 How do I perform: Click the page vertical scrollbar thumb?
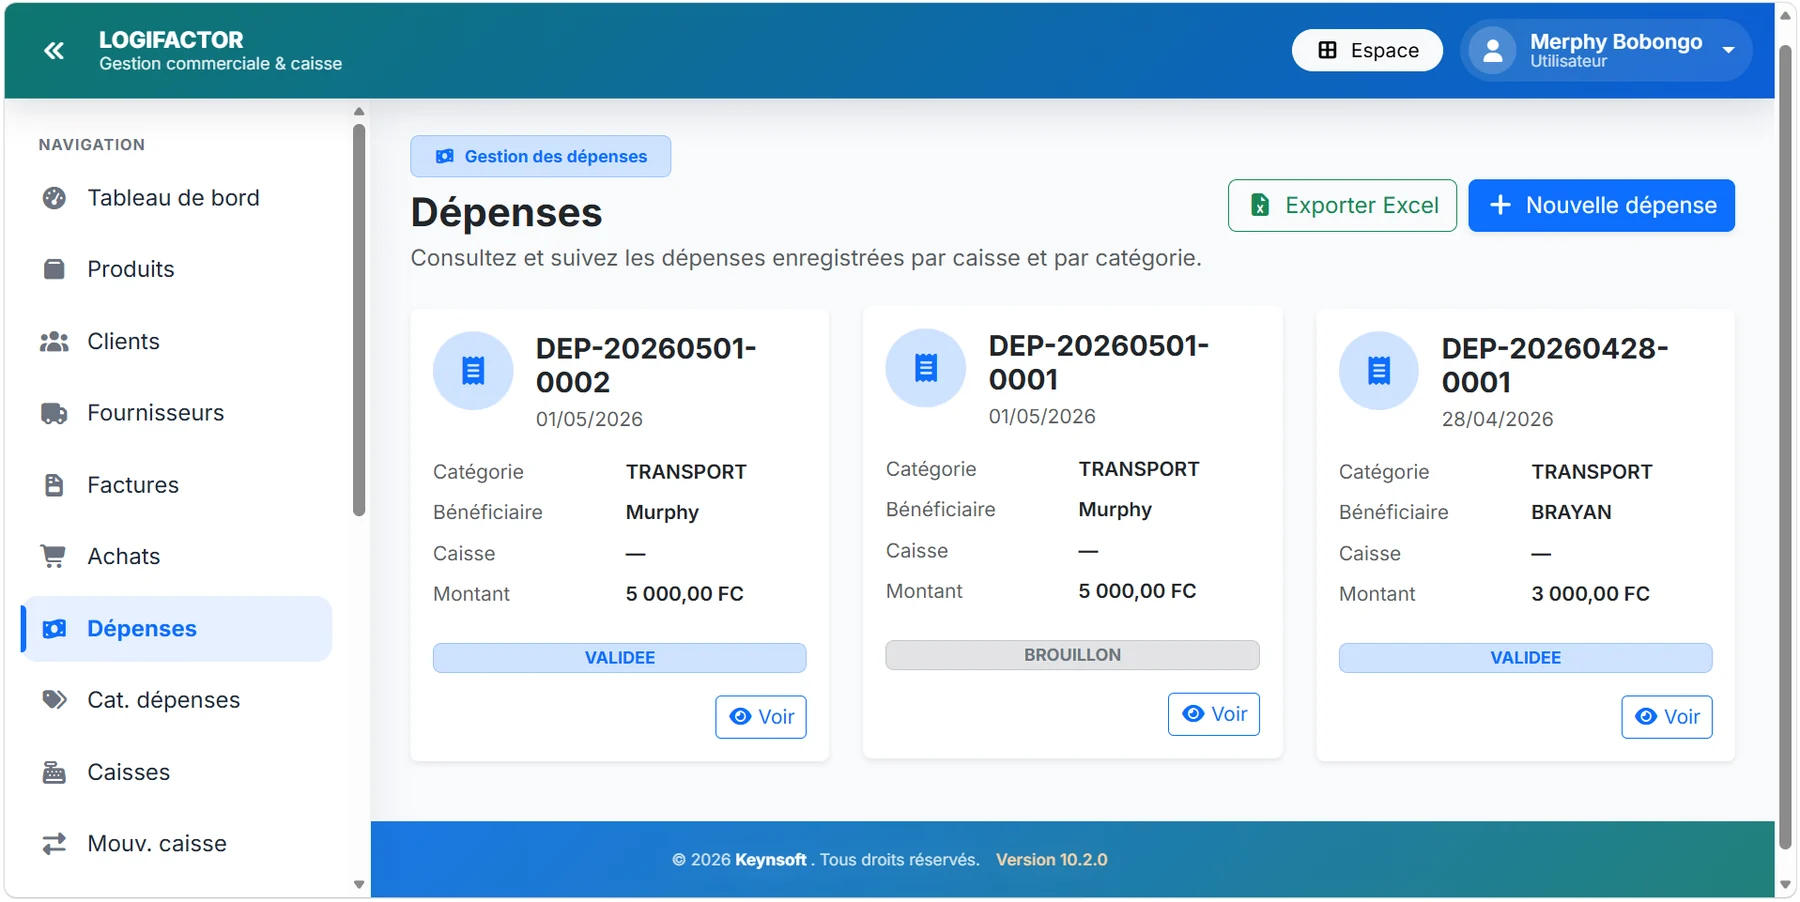coord(1785,445)
